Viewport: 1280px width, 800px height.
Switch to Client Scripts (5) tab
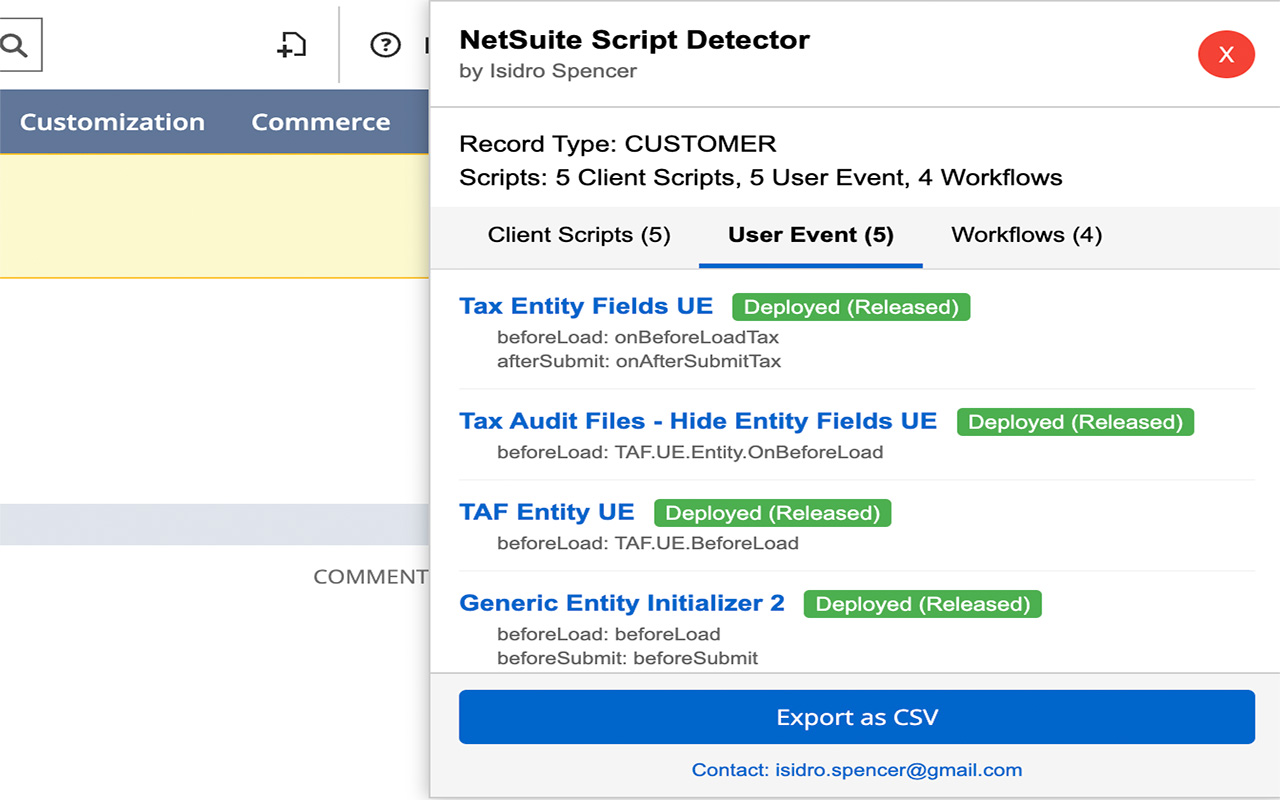(579, 235)
